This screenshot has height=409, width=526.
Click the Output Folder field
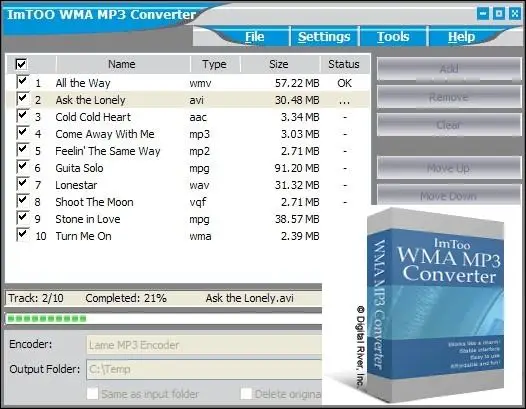[204, 369]
